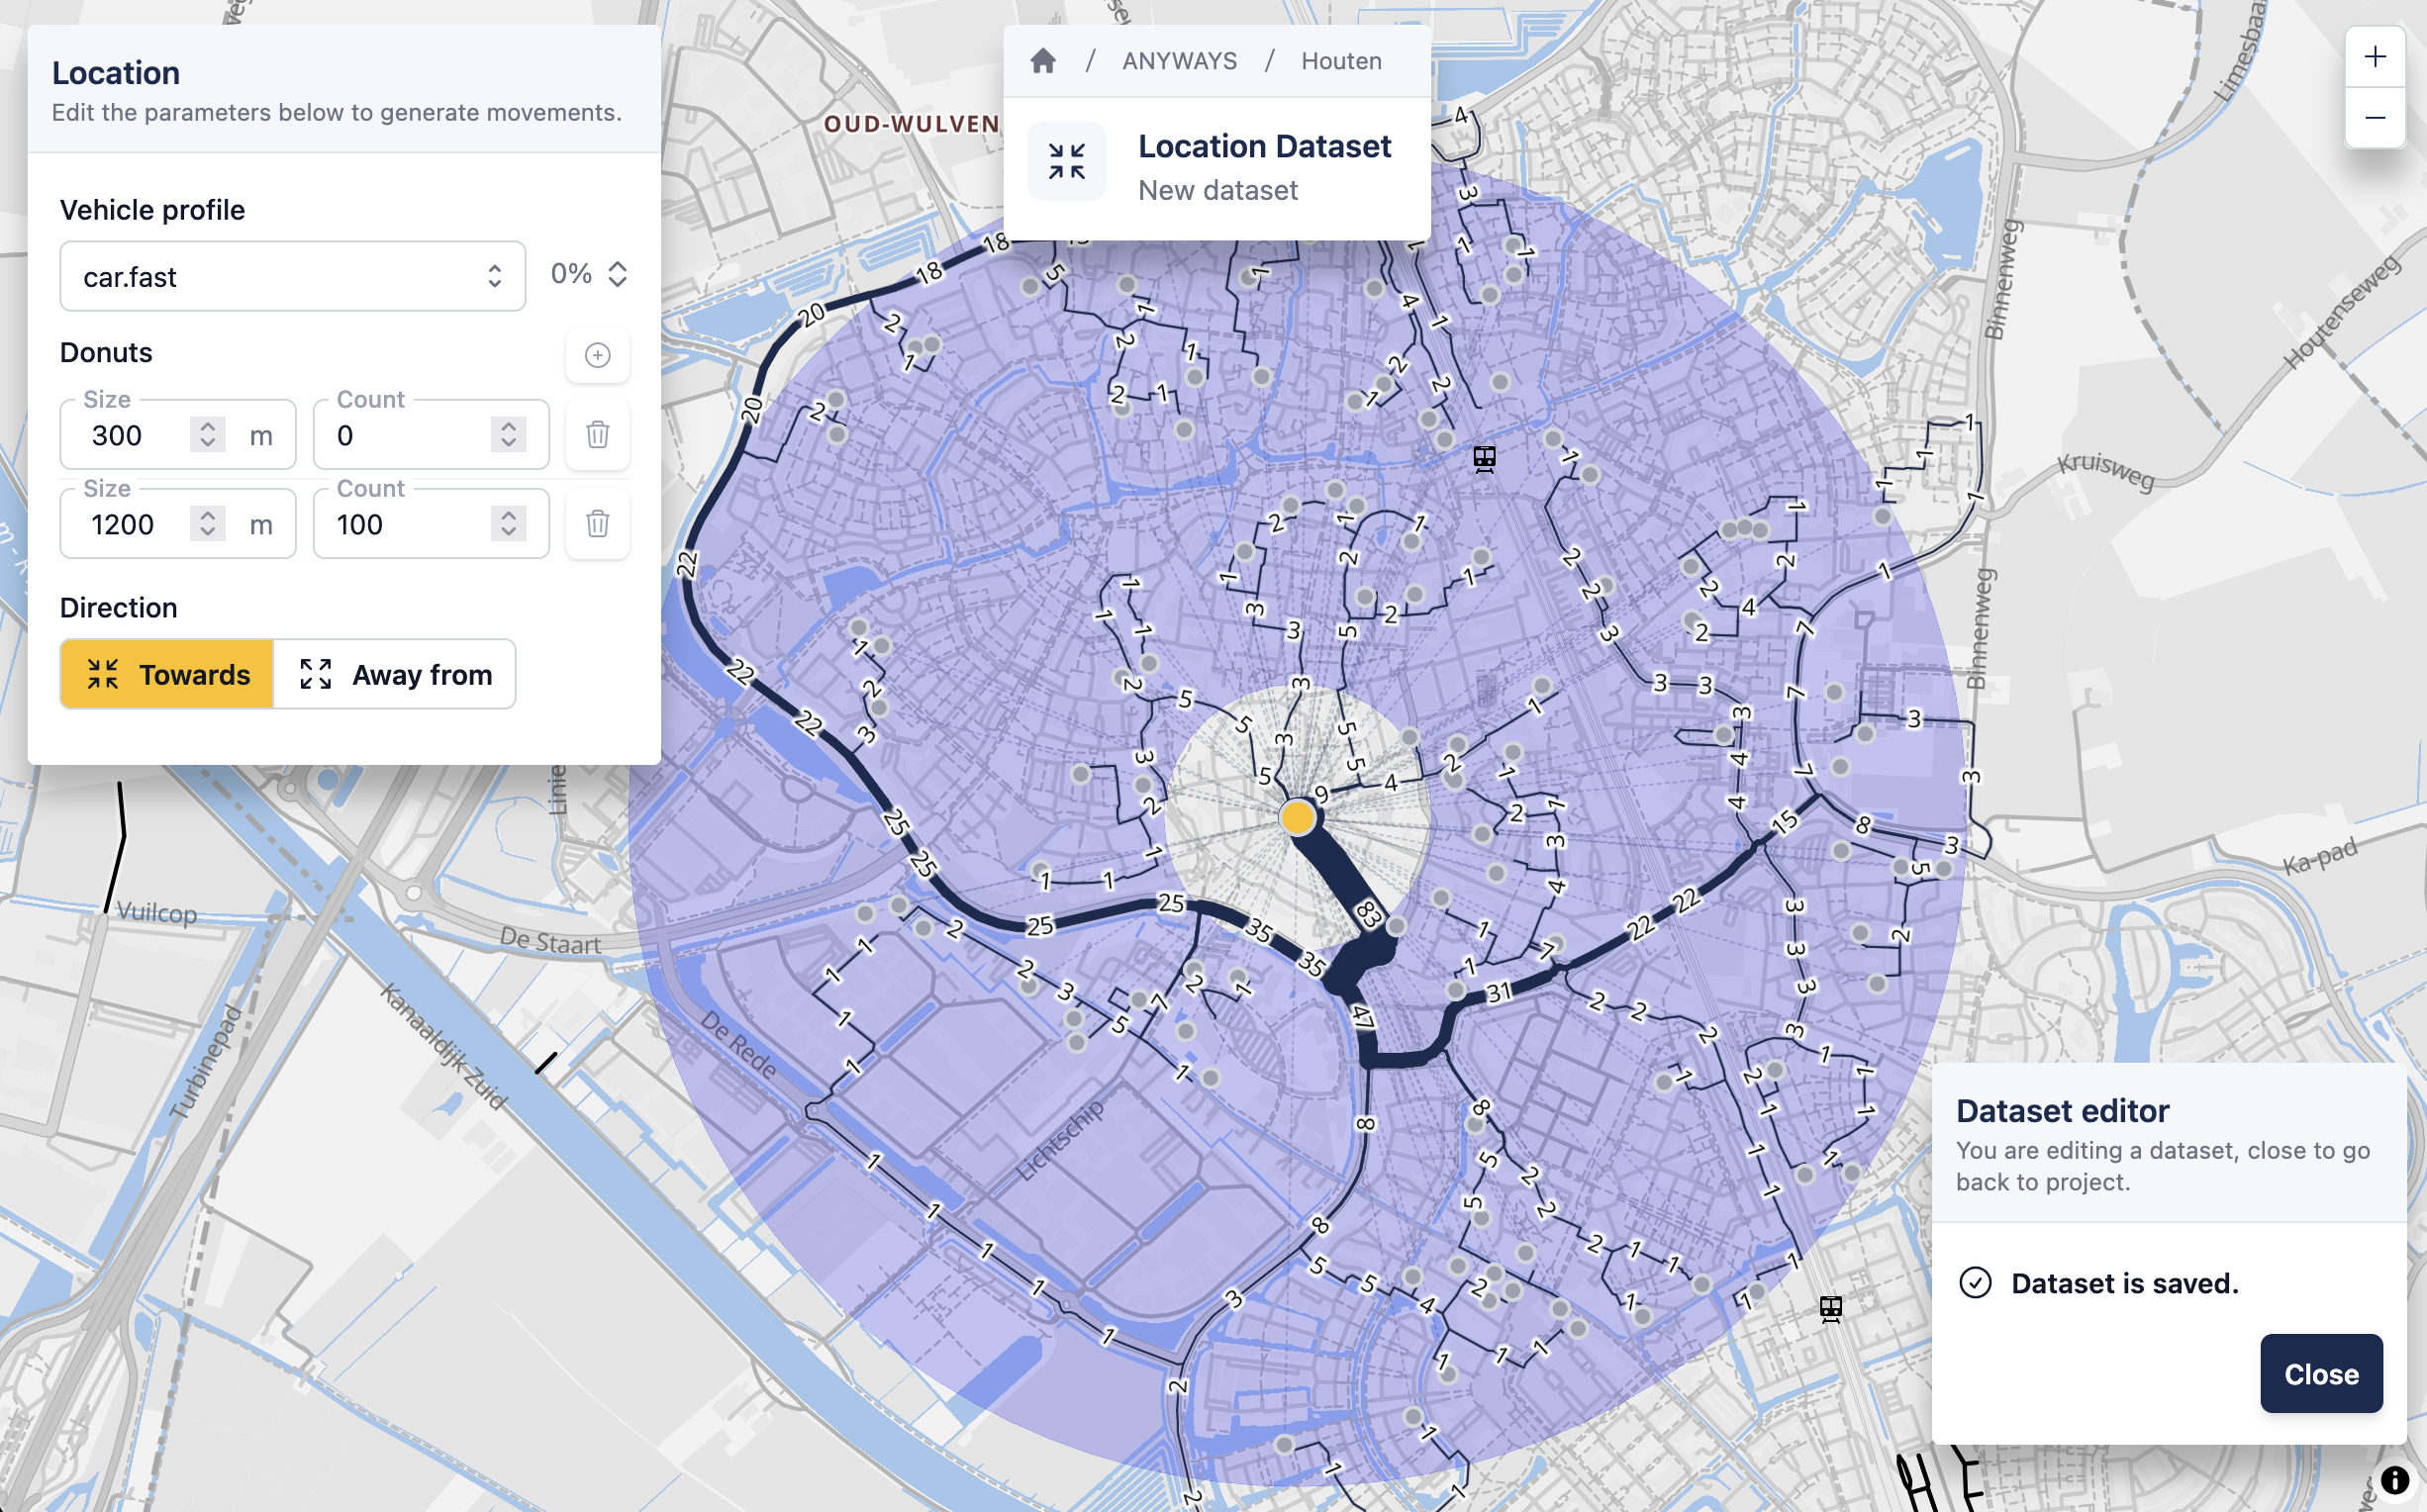Delete the 300 m donut row
Viewport: 2427px width, 1512px height.
(x=597, y=434)
